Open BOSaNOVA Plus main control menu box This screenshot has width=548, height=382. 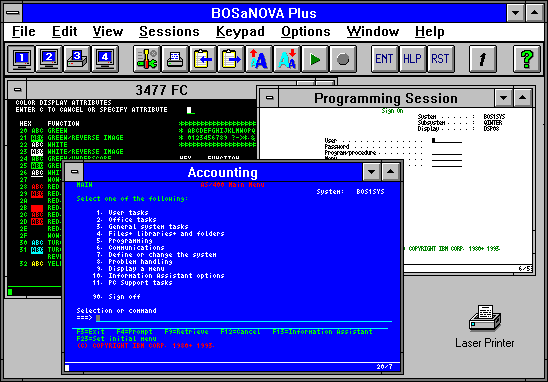point(13,13)
